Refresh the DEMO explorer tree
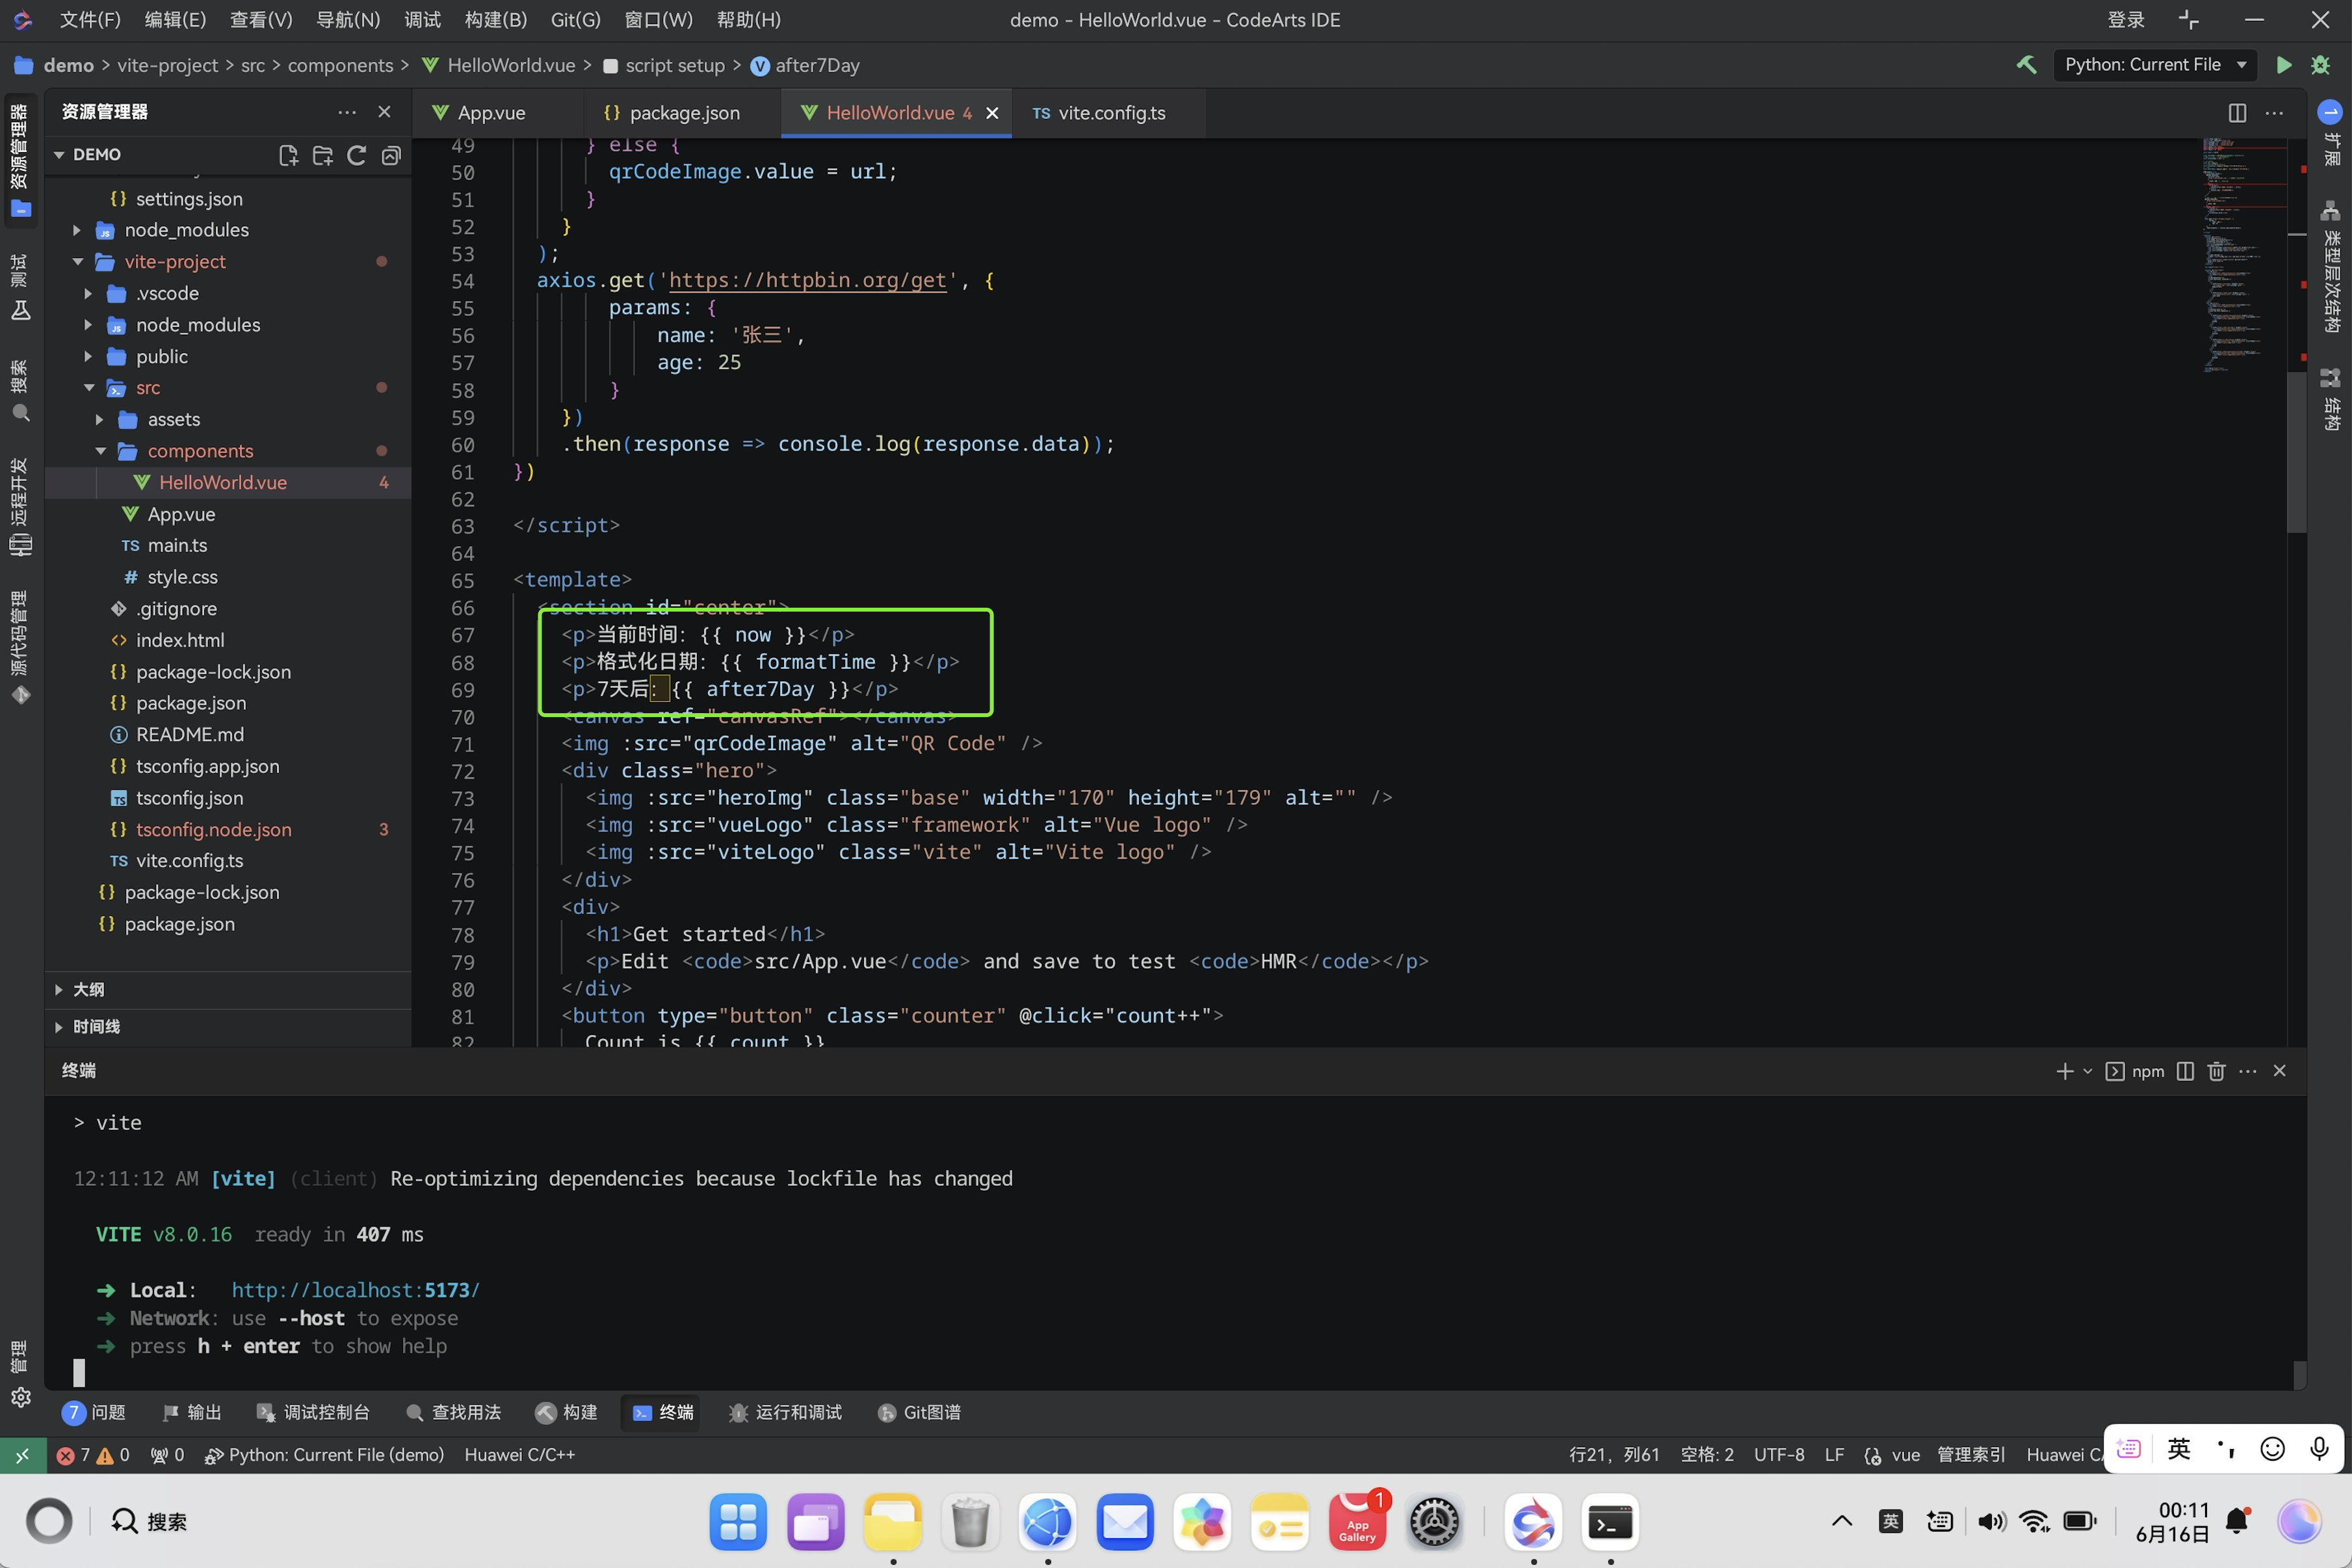 [356, 155]
